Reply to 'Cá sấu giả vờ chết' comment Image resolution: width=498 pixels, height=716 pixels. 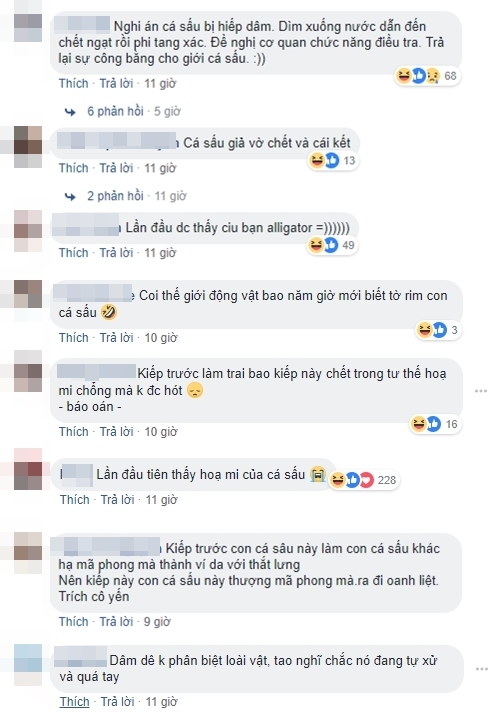[116, 168]
